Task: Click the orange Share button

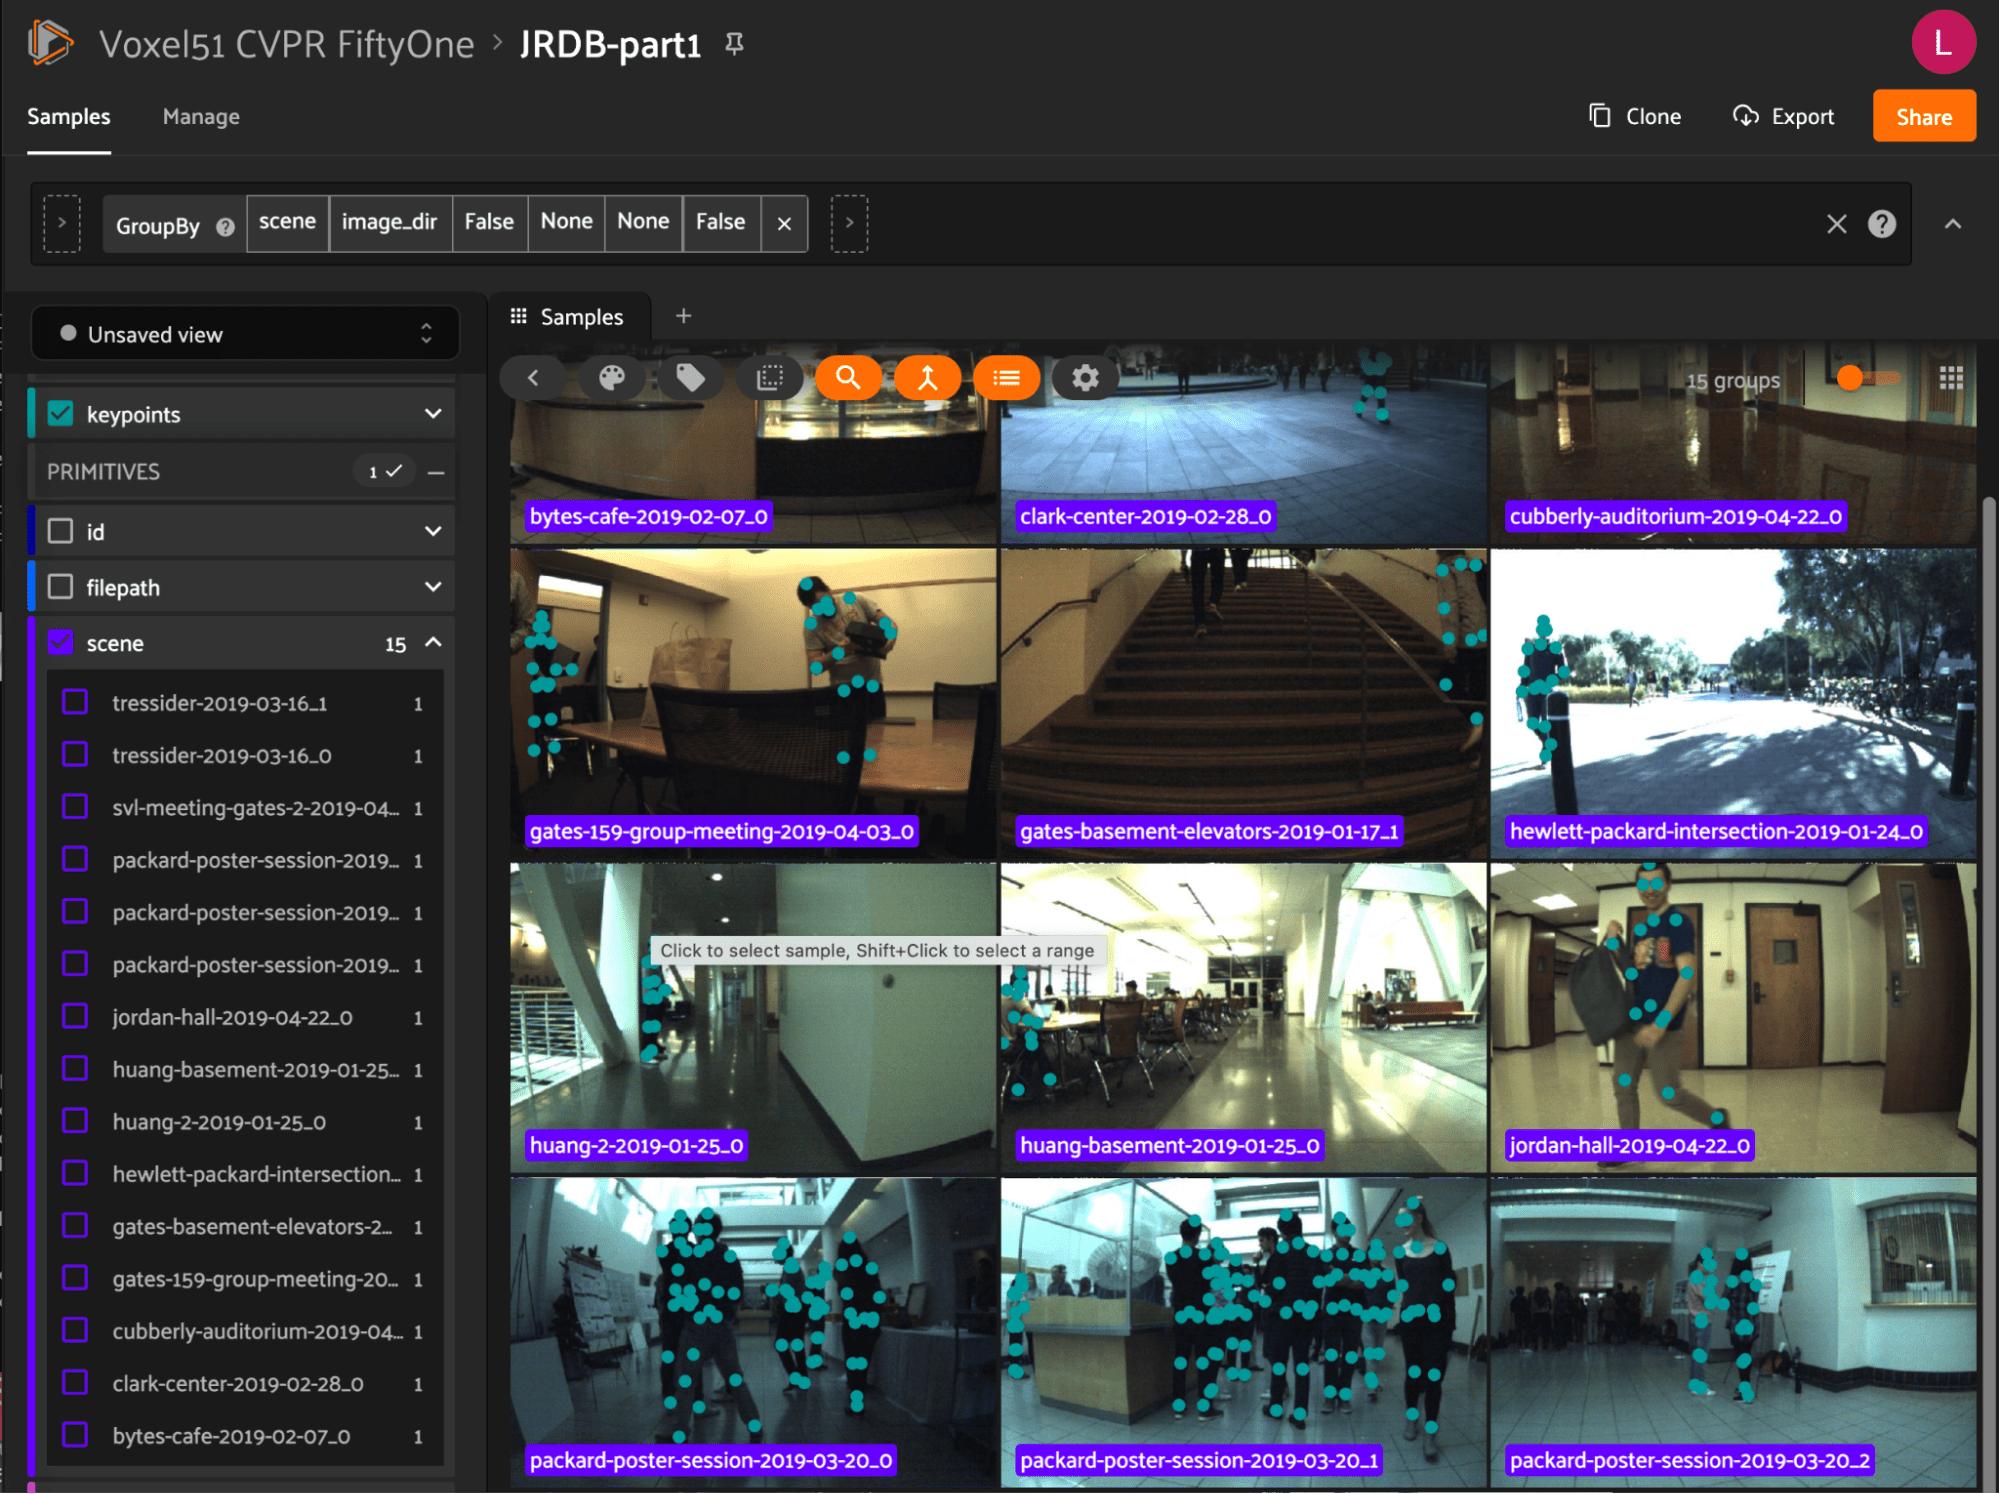Action: (1923, 117)
